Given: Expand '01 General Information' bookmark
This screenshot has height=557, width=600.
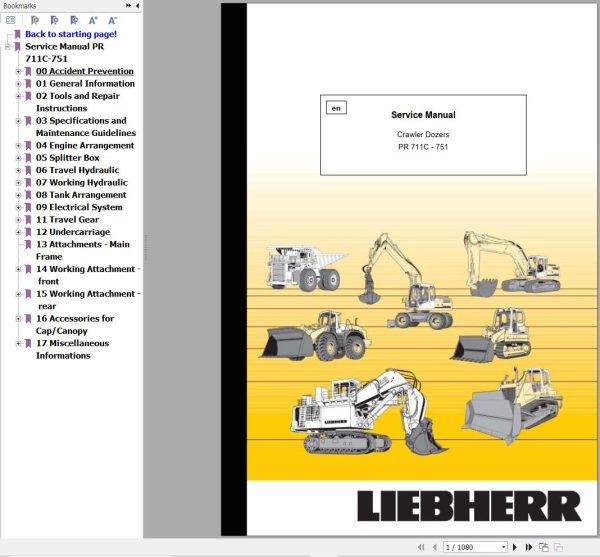Looking at the screenshot, I should tap(18, 84).
